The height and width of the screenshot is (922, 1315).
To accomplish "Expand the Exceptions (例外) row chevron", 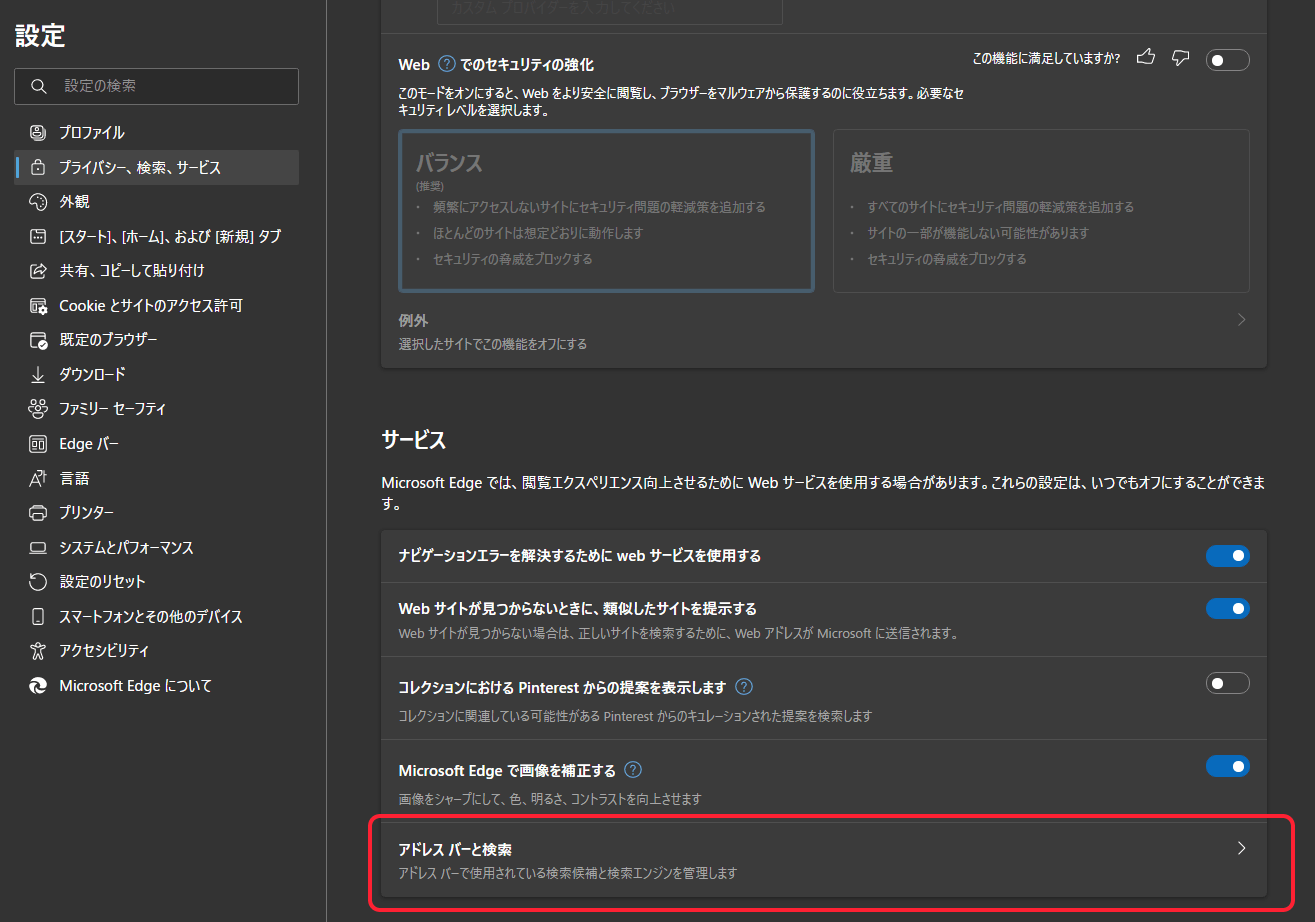I will pos(1241,321).
